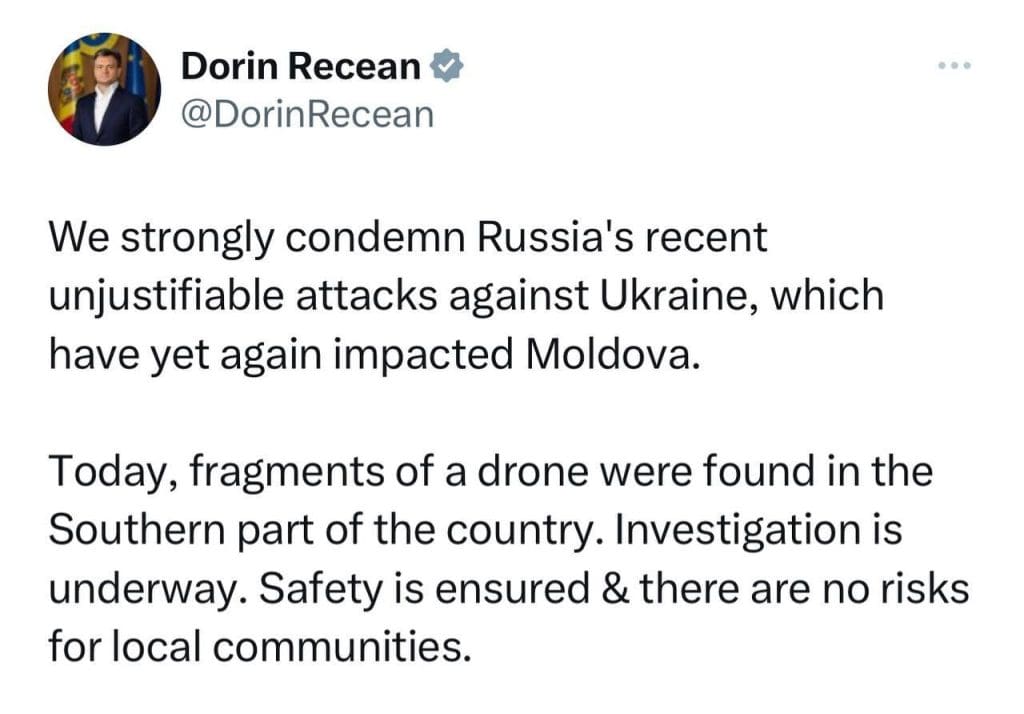Open Dorin Recean's profile picture
Image resolution: width=1024 pixels, height=714 pixels.
(x=104, y=90)
